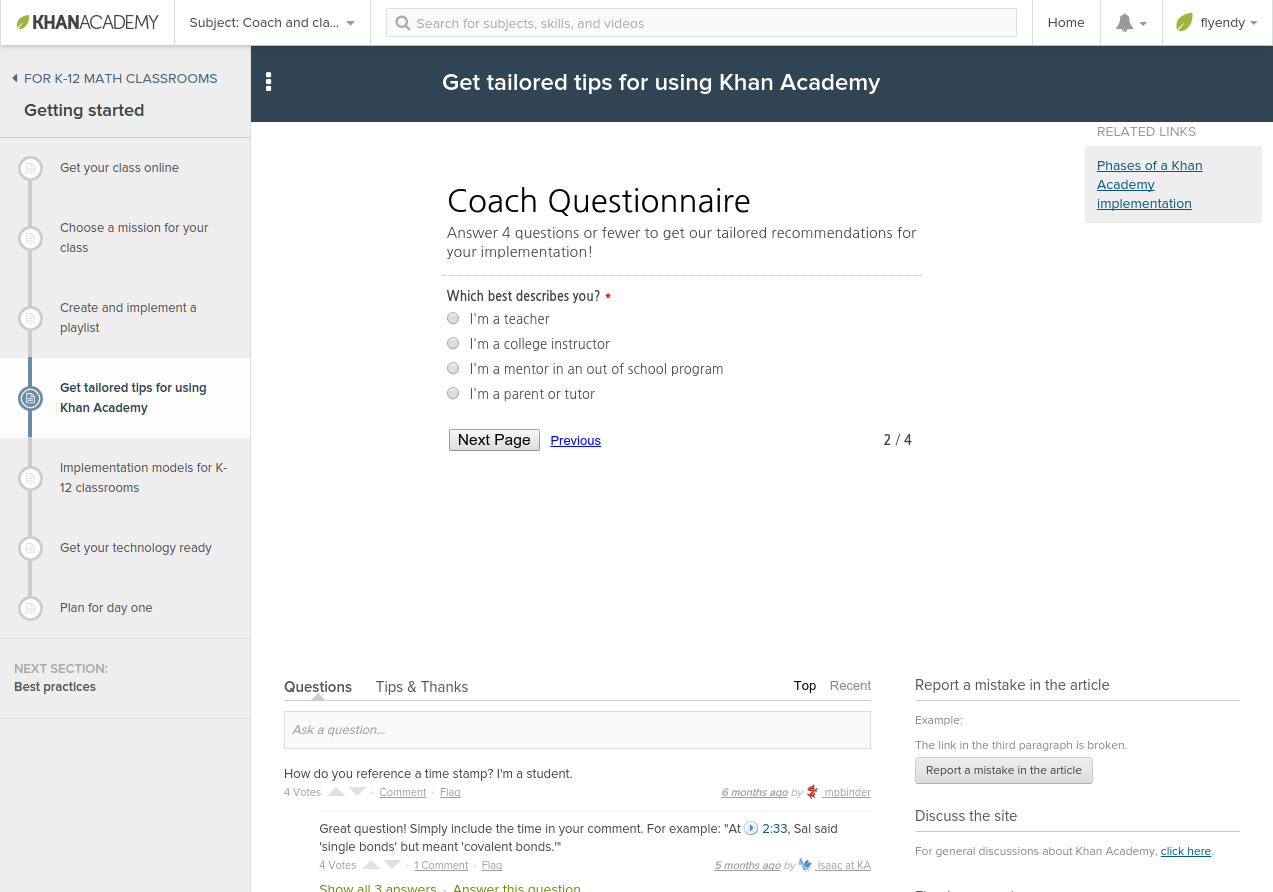Switch to the Tips & Thanks tab
1273x892 pixels.
[422, 687]
